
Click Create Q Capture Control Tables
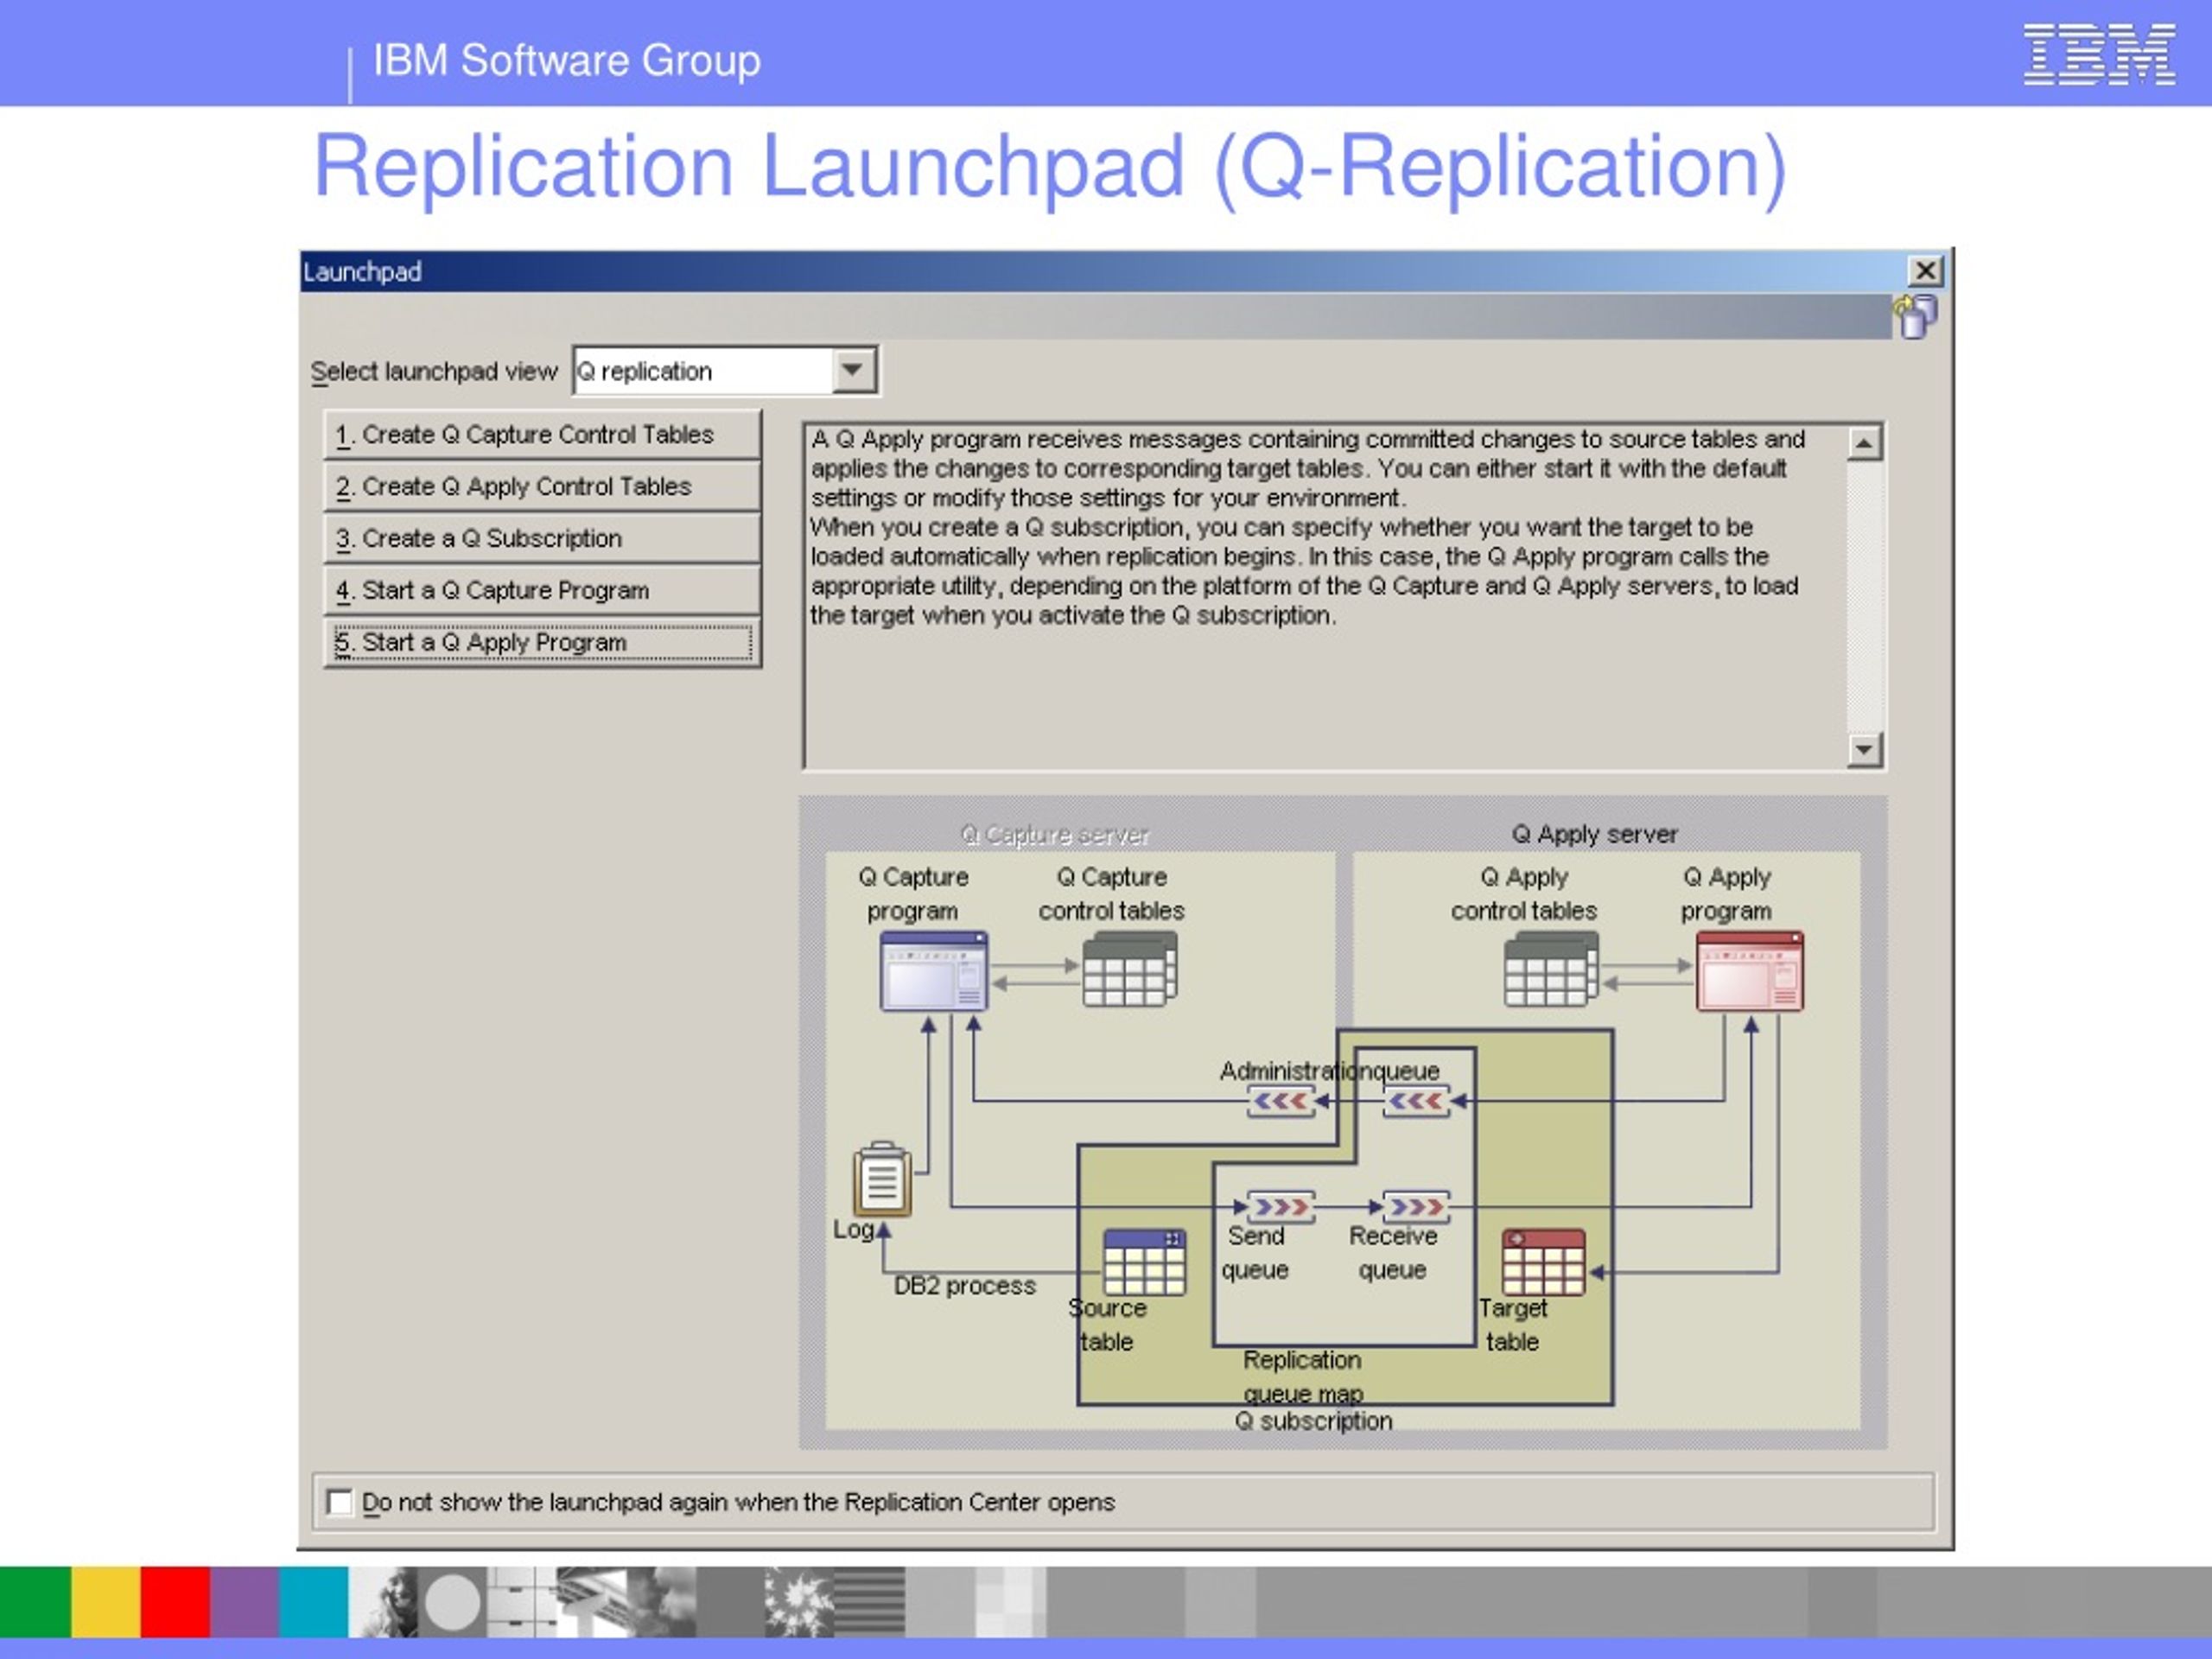541,434
